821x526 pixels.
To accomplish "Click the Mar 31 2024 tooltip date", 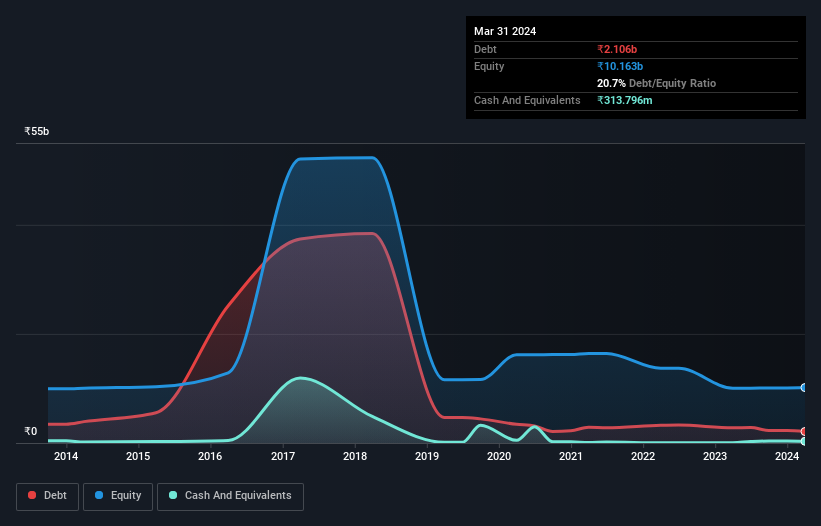I will click(505, 31).
